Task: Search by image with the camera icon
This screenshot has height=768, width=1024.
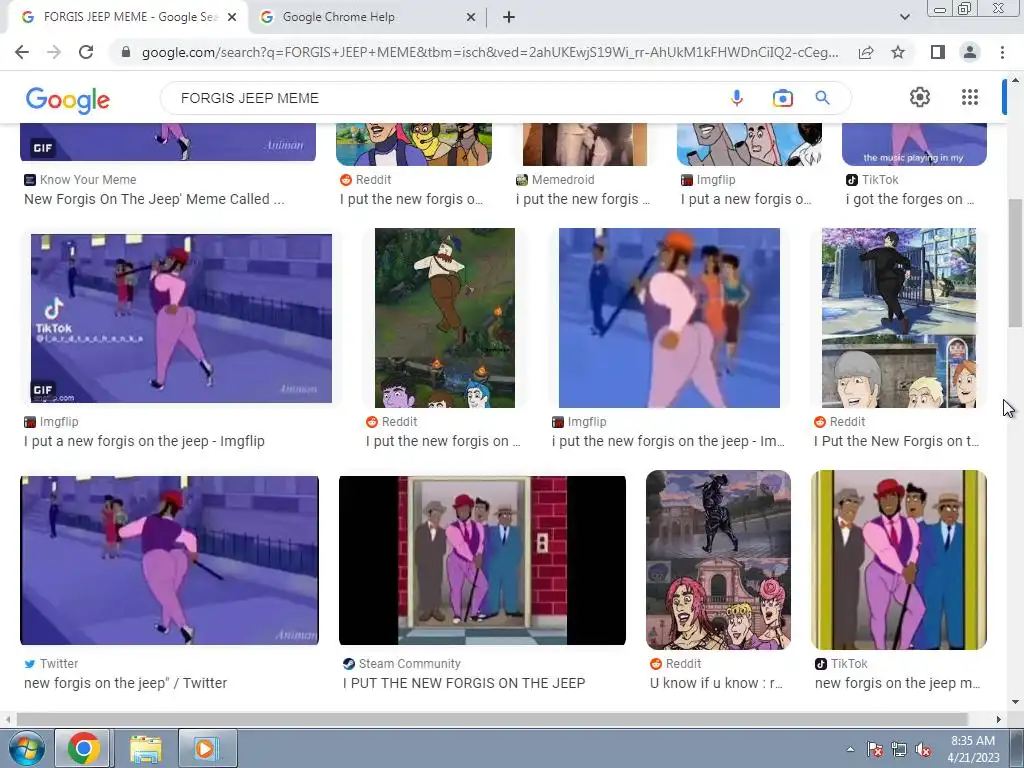Action: click(x=782, y=98)
